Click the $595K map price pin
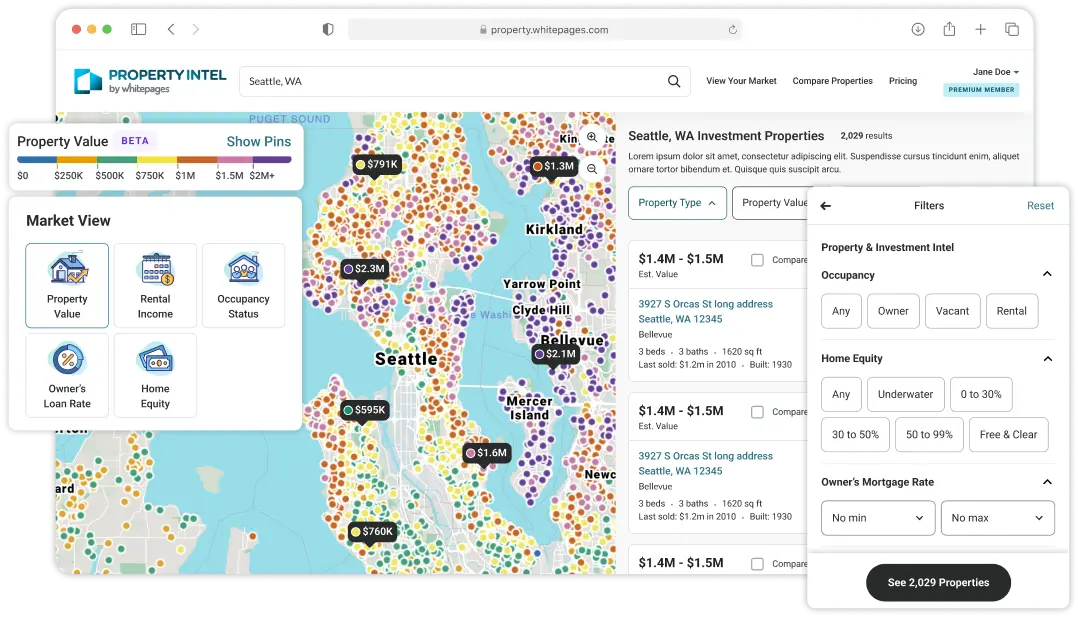1078x617 pixels. [x=365, y=410]
